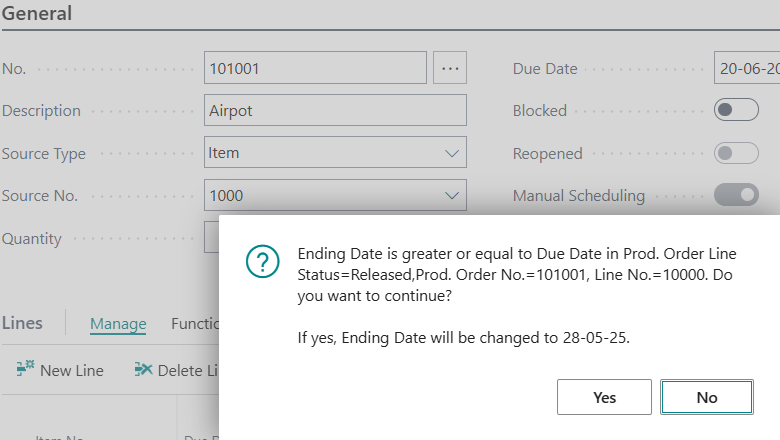This screenshot has height=440, width=780.
Task: Click the Item No. column header
Action: (x=60, y=435)
